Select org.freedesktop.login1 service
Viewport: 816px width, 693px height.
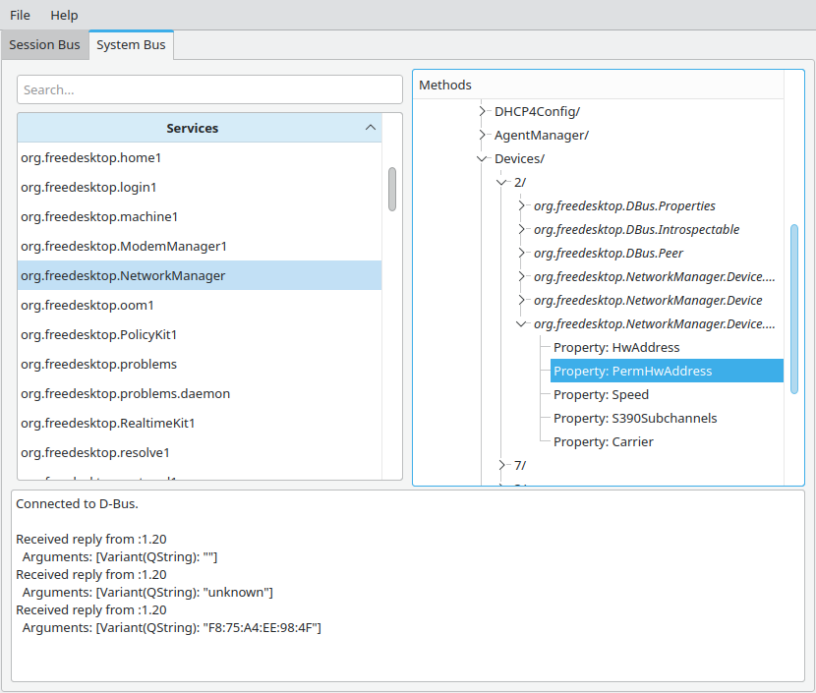coord(89,187)
